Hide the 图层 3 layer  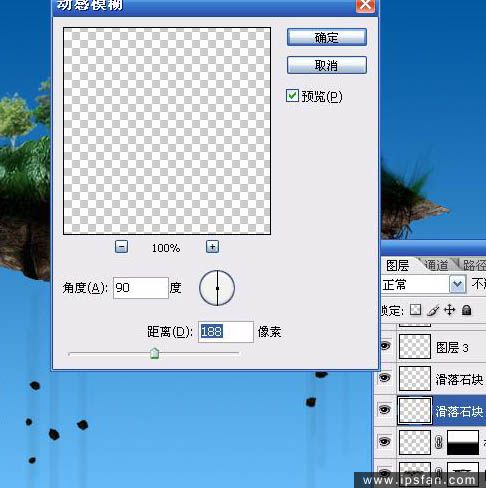coord(385,346)
